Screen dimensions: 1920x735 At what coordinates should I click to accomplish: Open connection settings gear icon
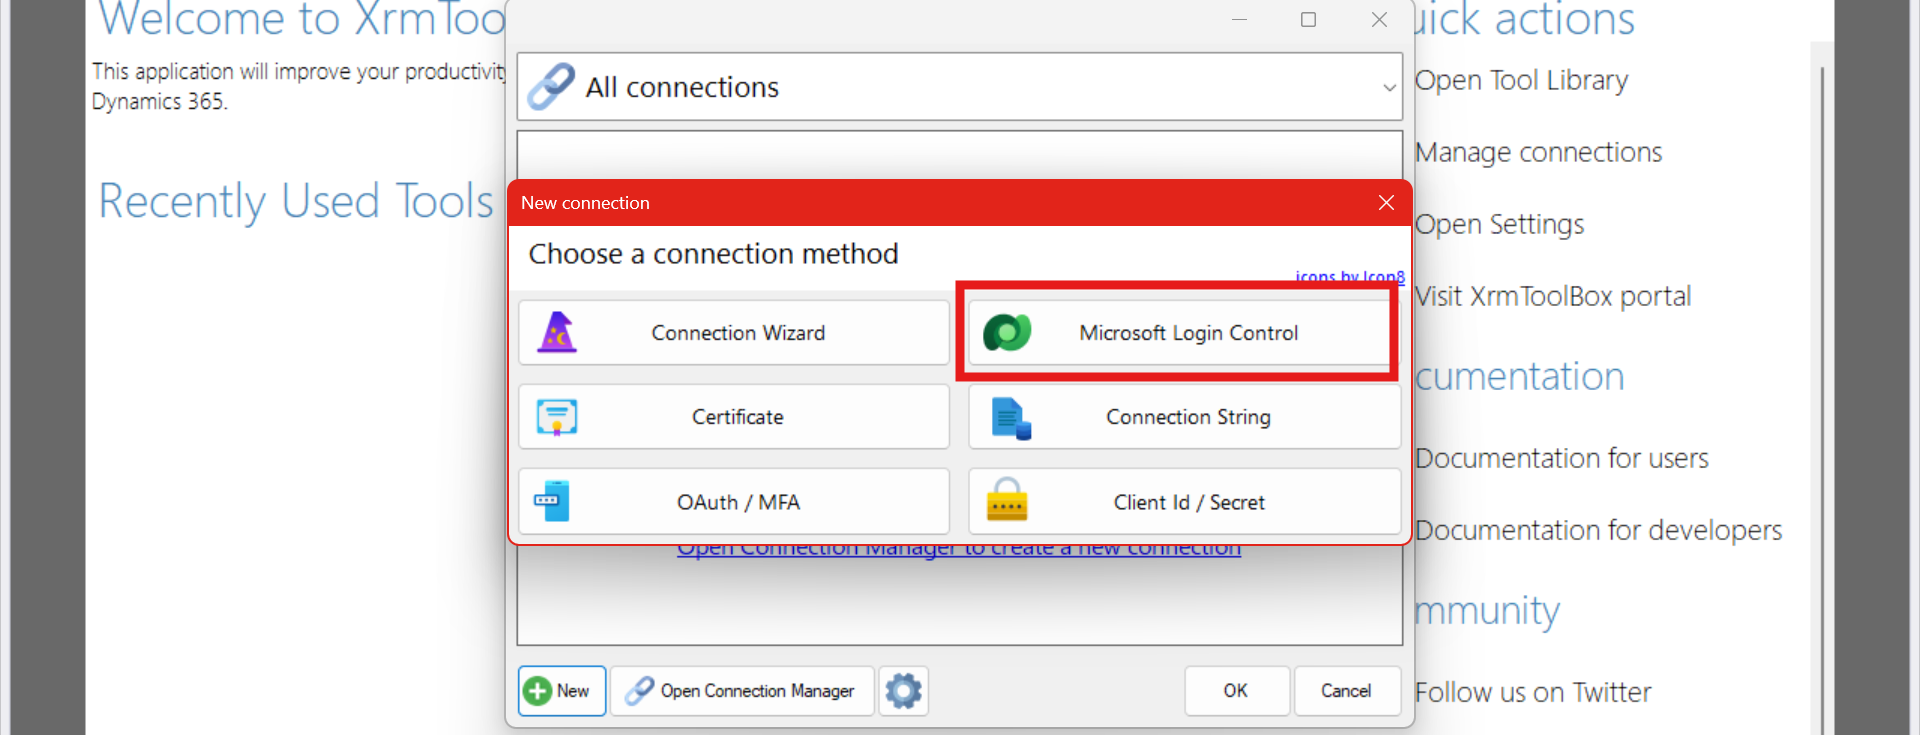(903, 691)
